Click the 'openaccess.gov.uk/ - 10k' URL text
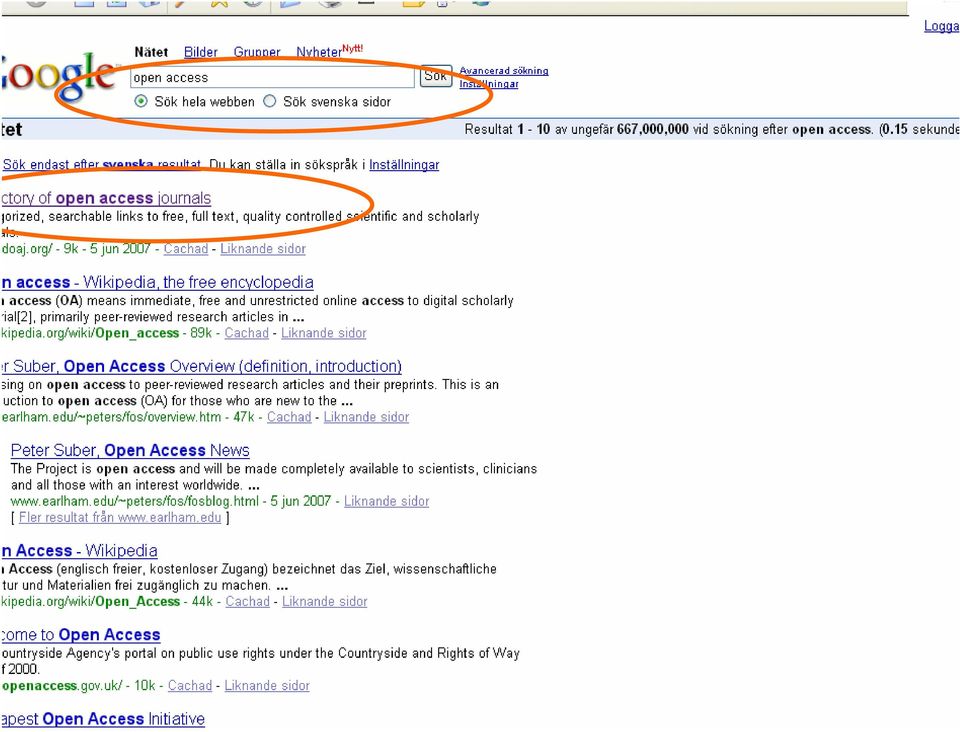960x732 pixels. click(x=78, y=685)
